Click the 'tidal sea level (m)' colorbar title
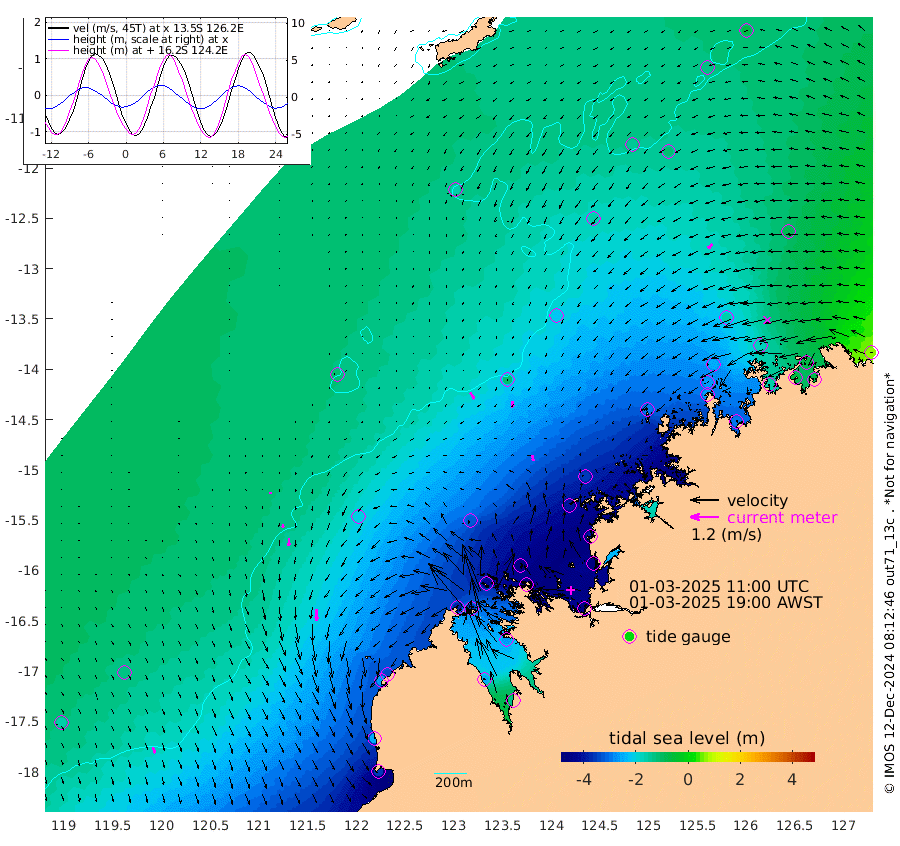This screenshot has width=900, height=846. pyautogui.click(x=687, y=738)
